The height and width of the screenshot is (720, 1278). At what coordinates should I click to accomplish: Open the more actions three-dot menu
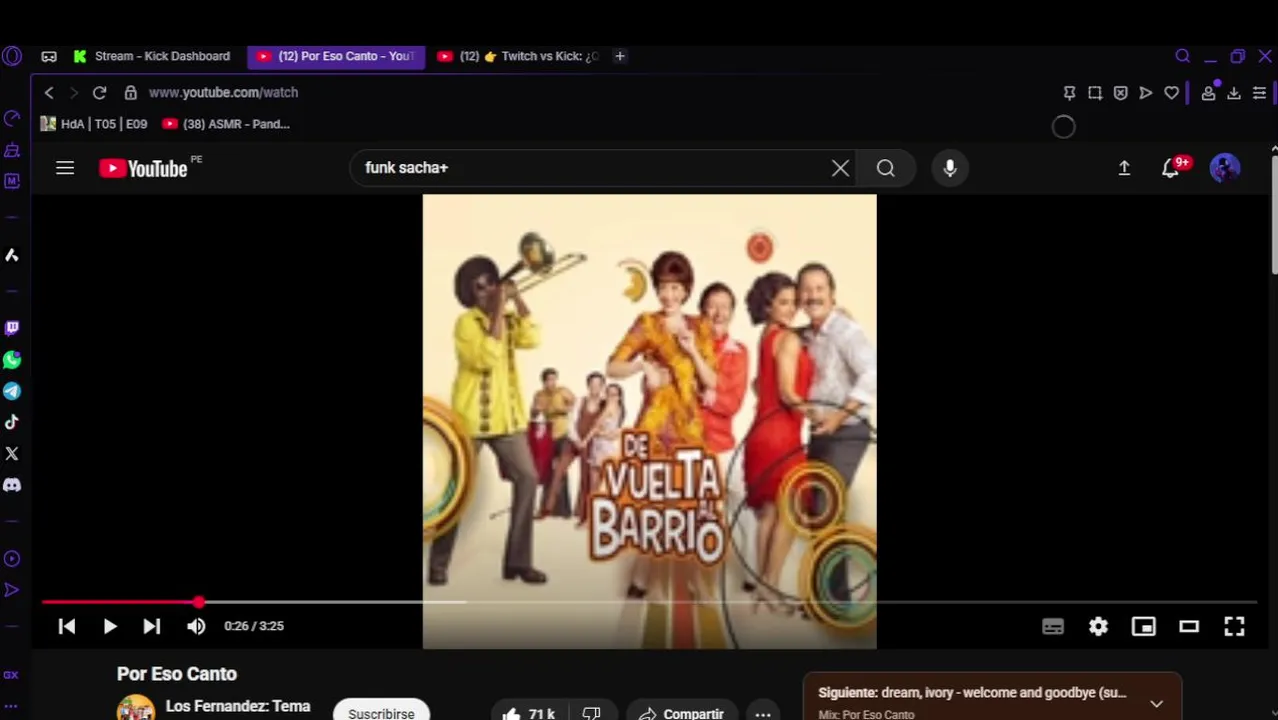[763, 714]
